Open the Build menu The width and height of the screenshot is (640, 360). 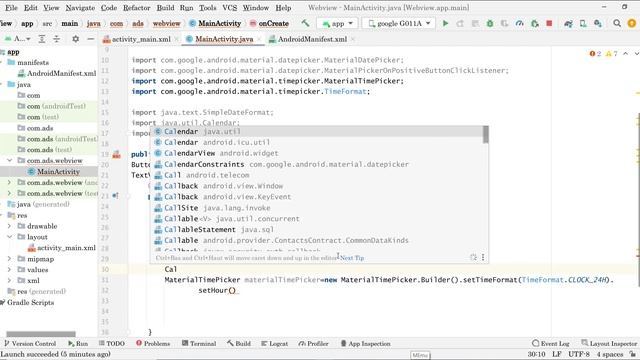pos(165,7)
